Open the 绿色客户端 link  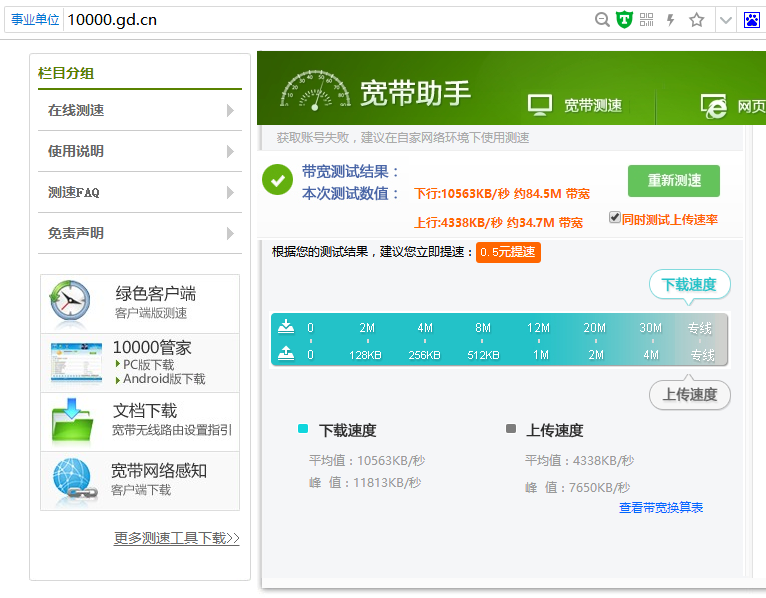point(155,294)
